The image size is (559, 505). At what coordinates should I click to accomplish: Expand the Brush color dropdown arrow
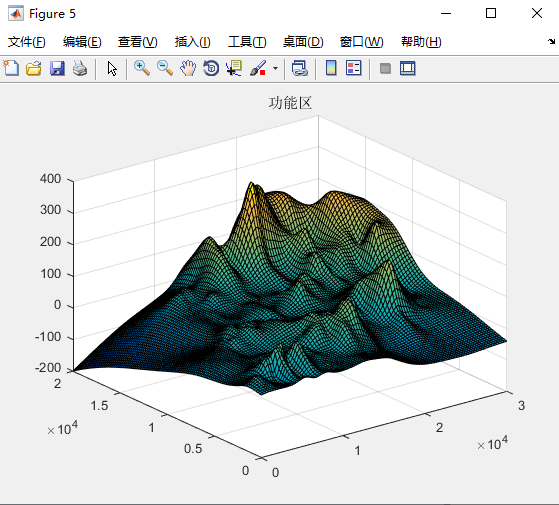(x=275, y=68)
